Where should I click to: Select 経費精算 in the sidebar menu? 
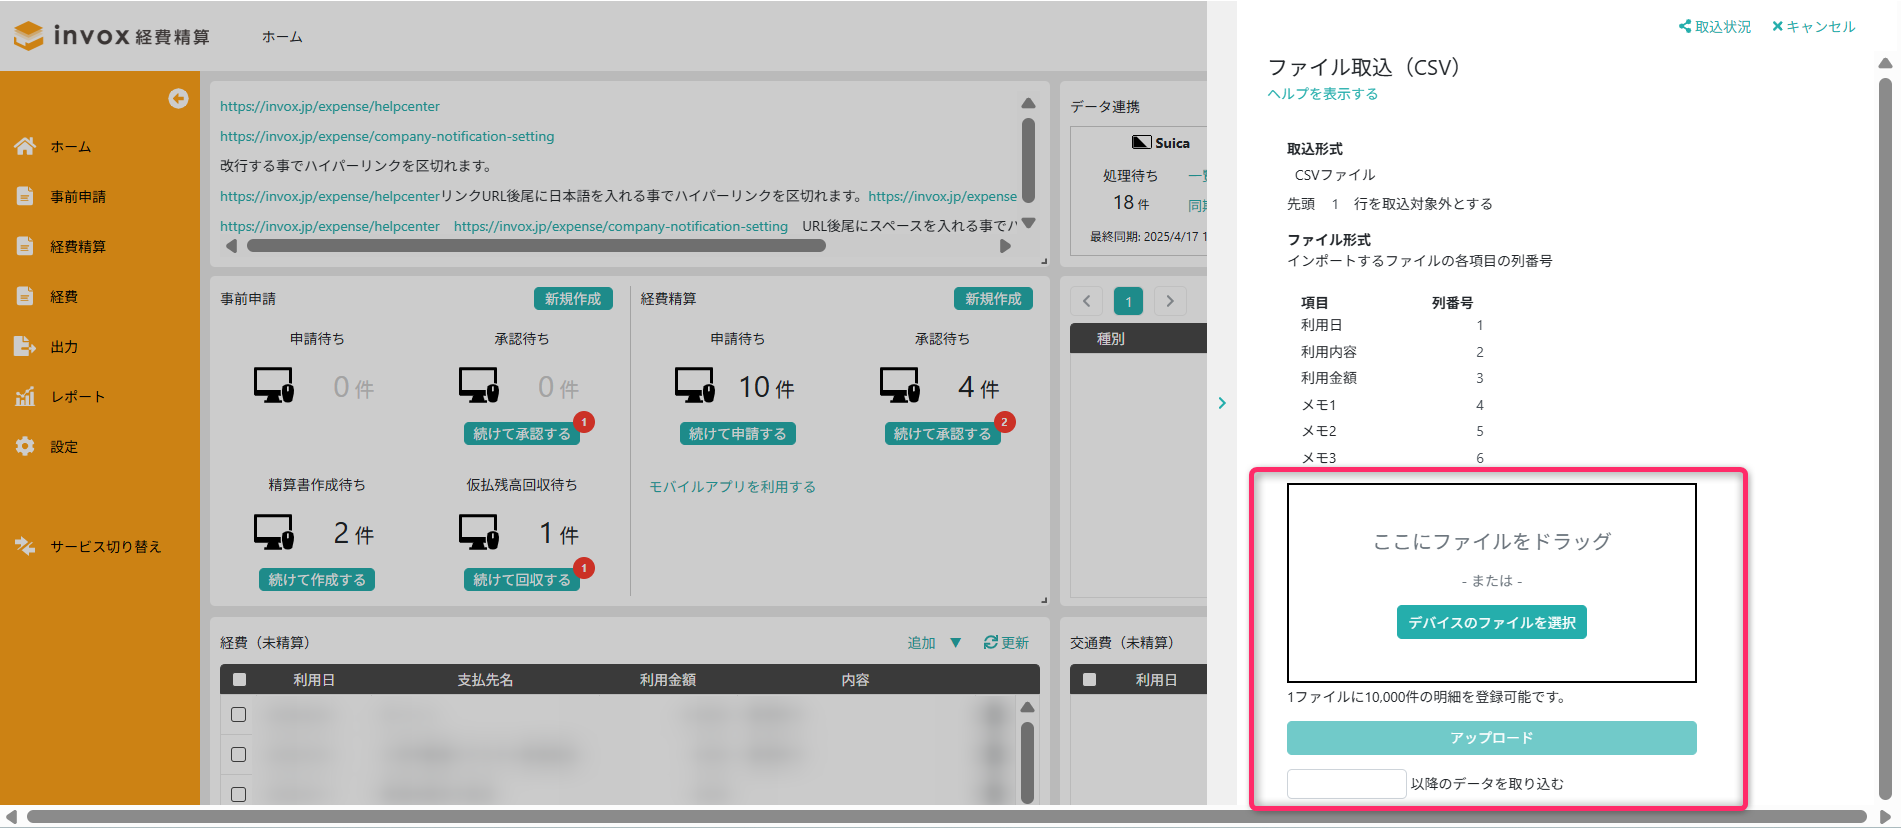coord(78,246)
